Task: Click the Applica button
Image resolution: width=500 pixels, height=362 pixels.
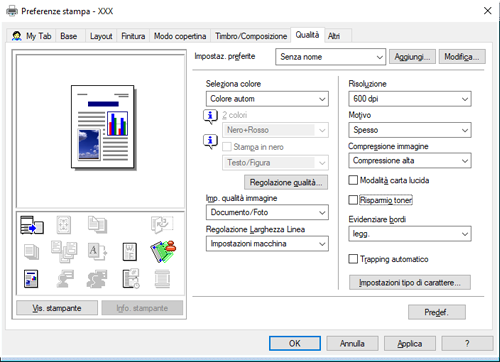Action: (410, 343)
